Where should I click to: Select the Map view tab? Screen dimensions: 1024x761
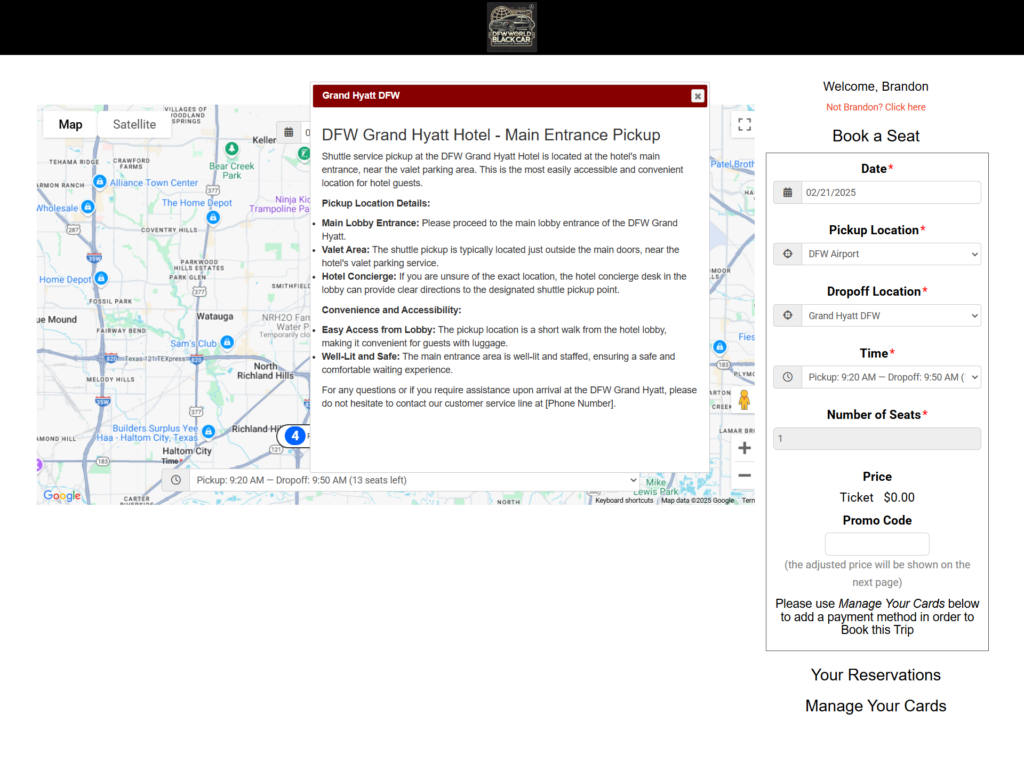pos(70,125)
